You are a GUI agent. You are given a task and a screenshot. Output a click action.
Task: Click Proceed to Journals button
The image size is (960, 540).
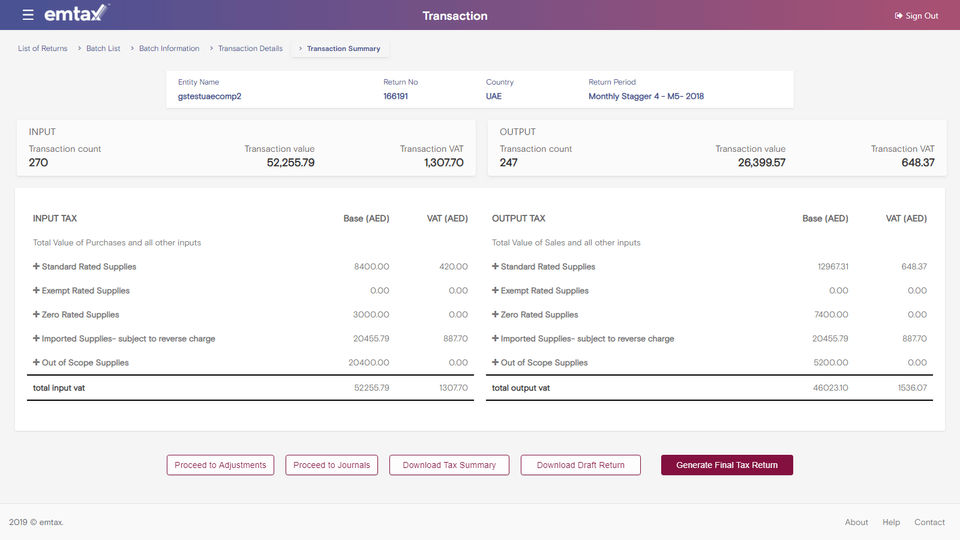click(x=331, y=465)
